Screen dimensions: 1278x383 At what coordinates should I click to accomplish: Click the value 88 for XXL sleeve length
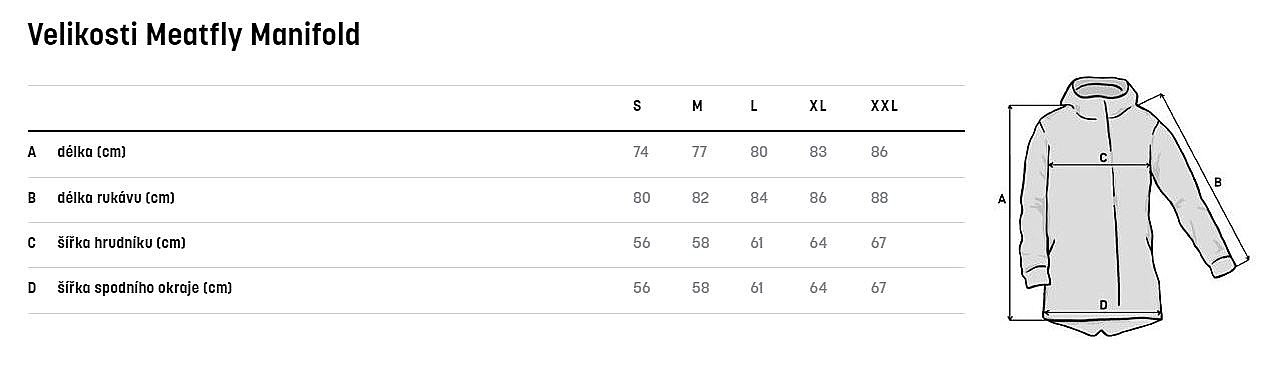click(x=879, y=198)
